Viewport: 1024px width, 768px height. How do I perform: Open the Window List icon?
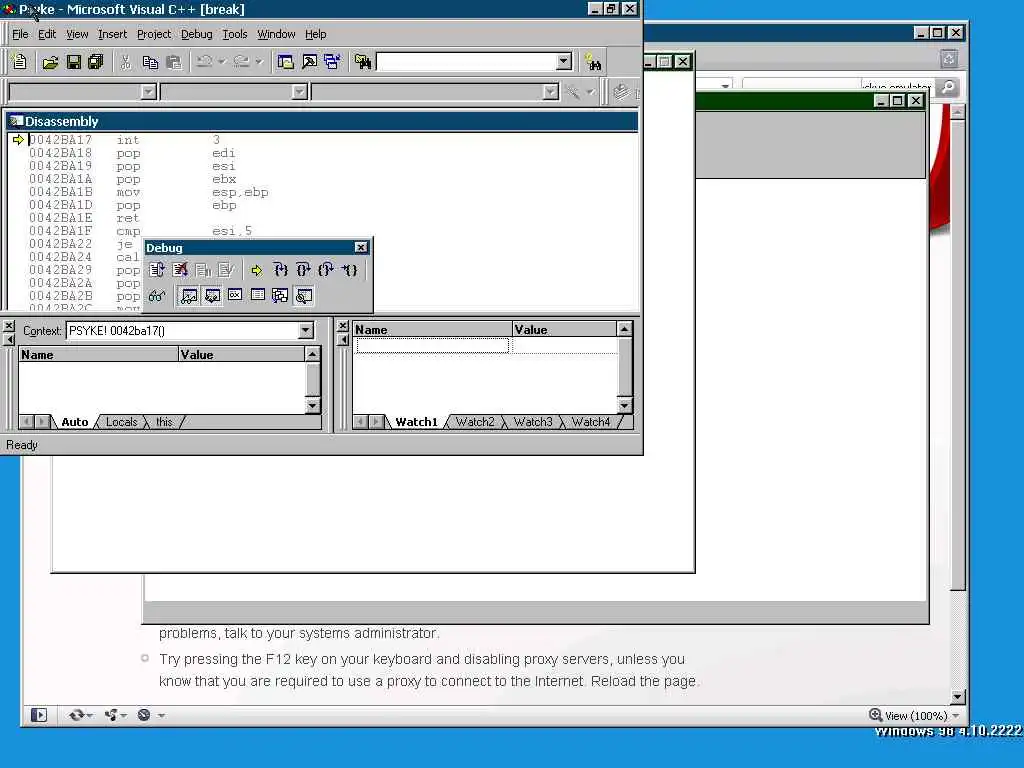(x=332, y=62)
